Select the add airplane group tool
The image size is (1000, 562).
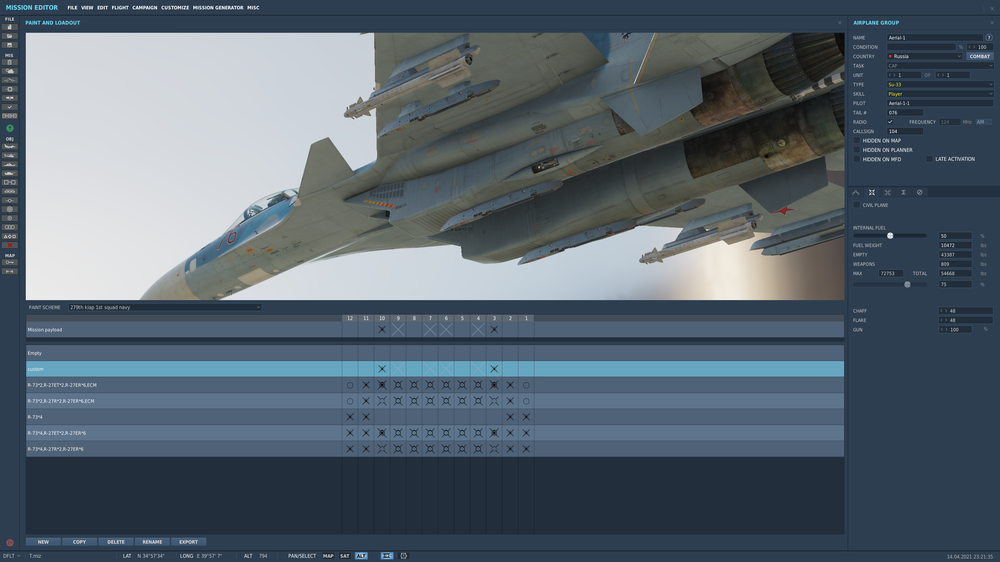(x=10, y=147)
